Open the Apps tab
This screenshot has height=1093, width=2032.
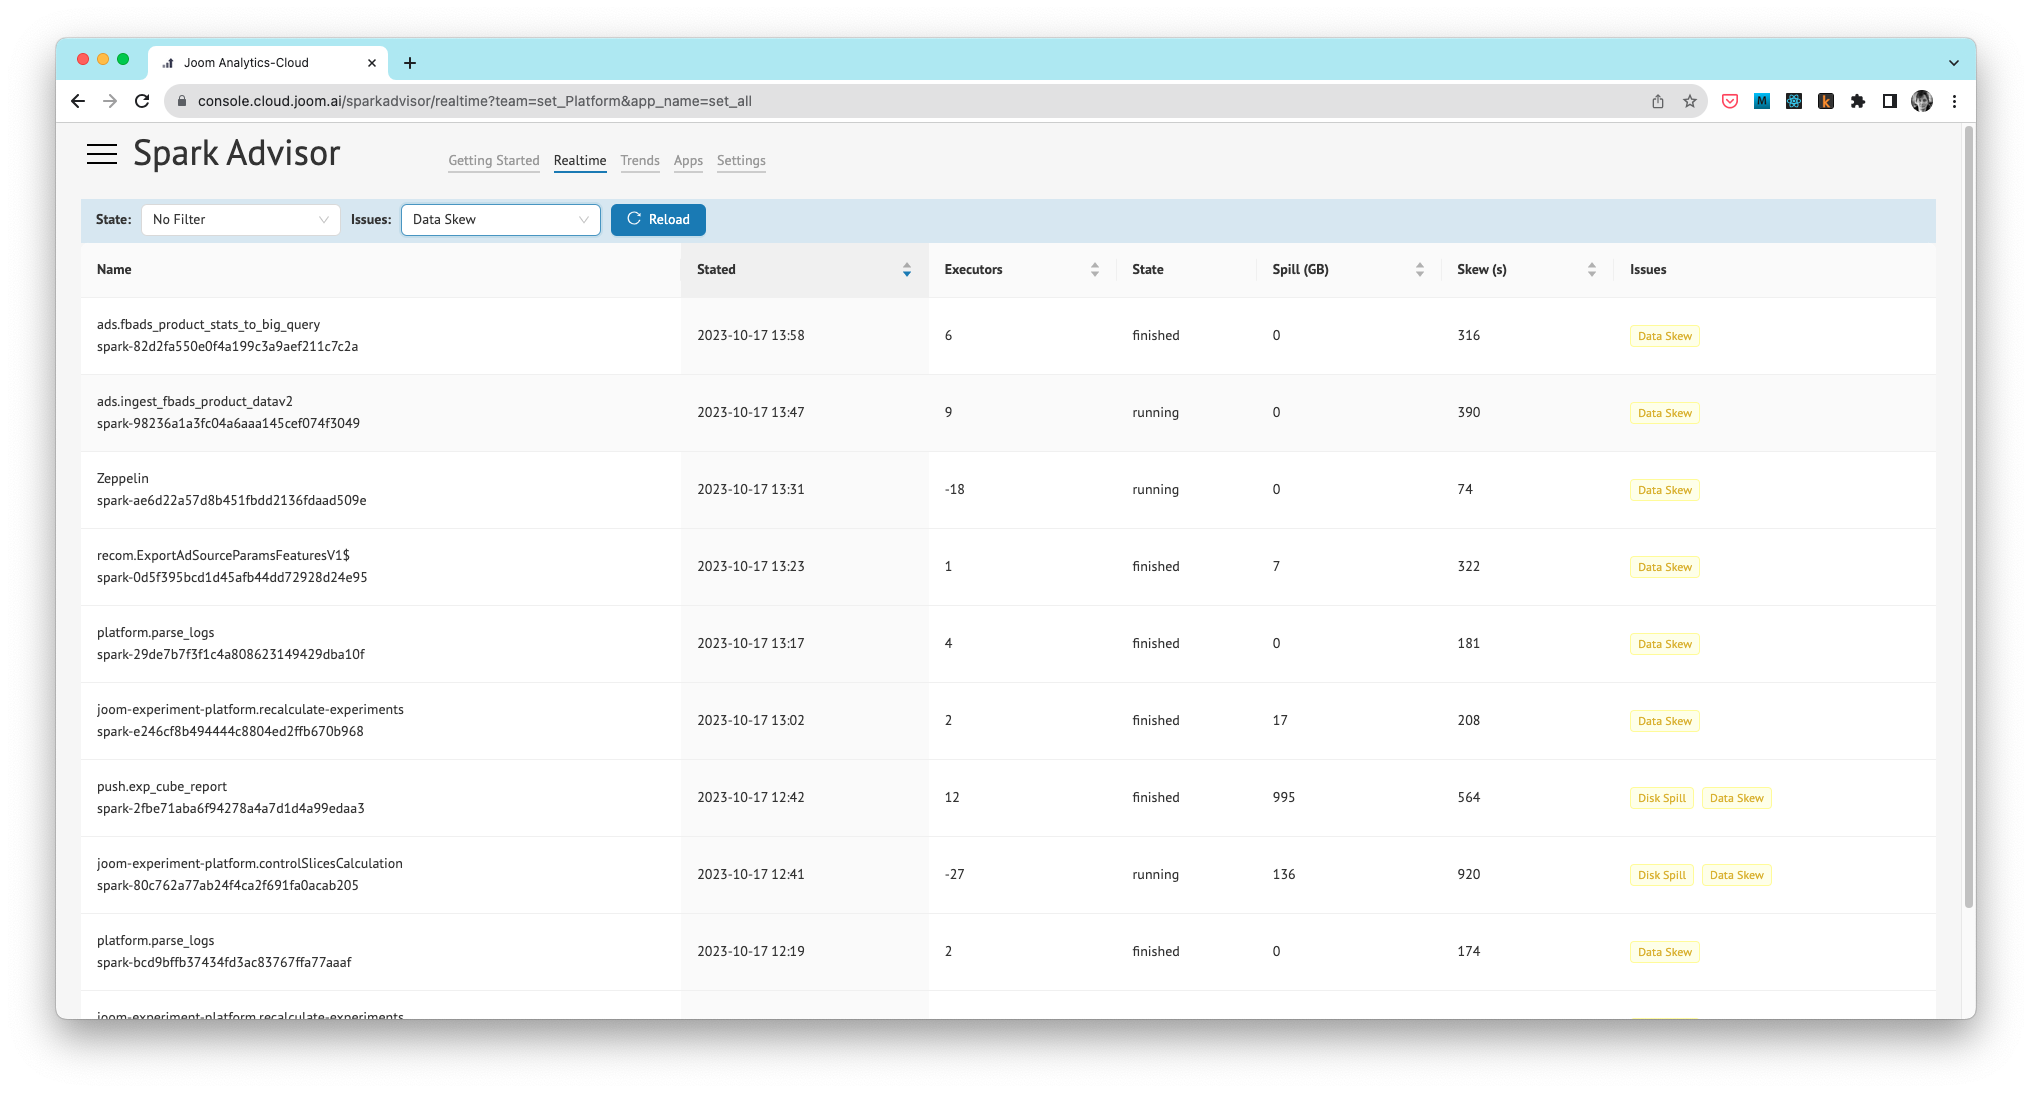click(x=688, y=160)
